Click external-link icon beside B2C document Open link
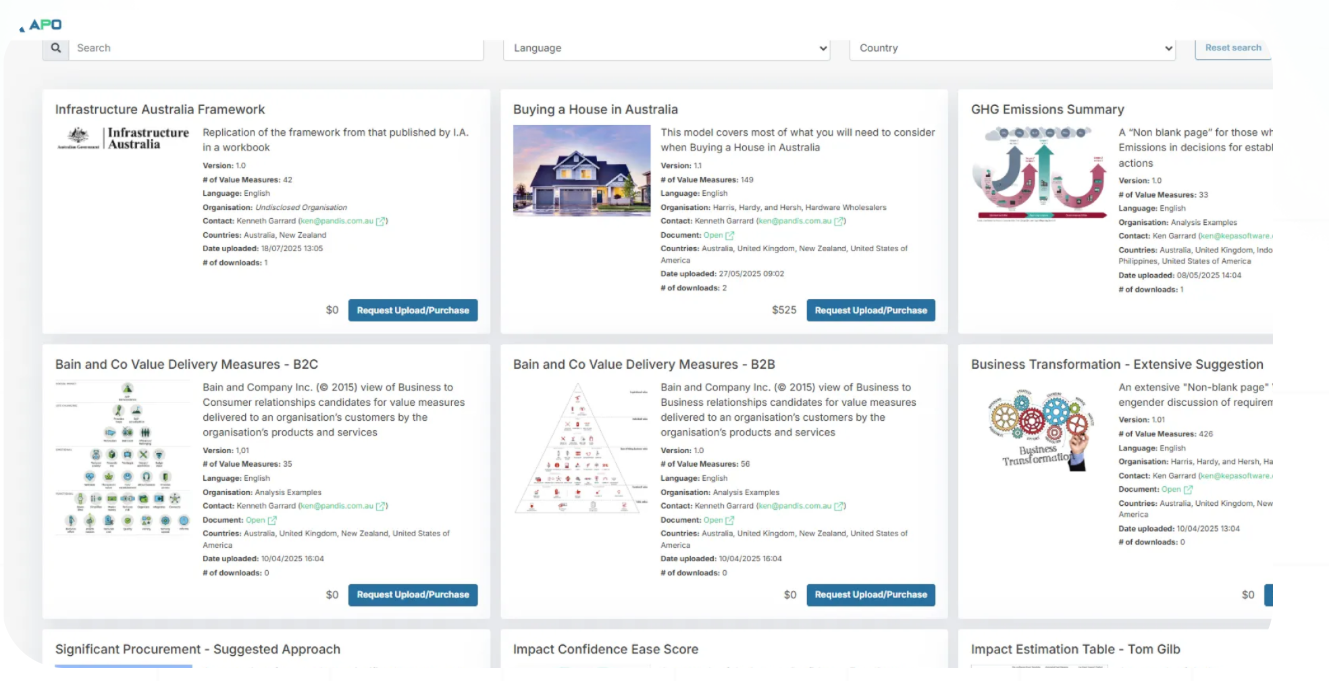The height and width of the screenshot is (681, 1329). 272,520
